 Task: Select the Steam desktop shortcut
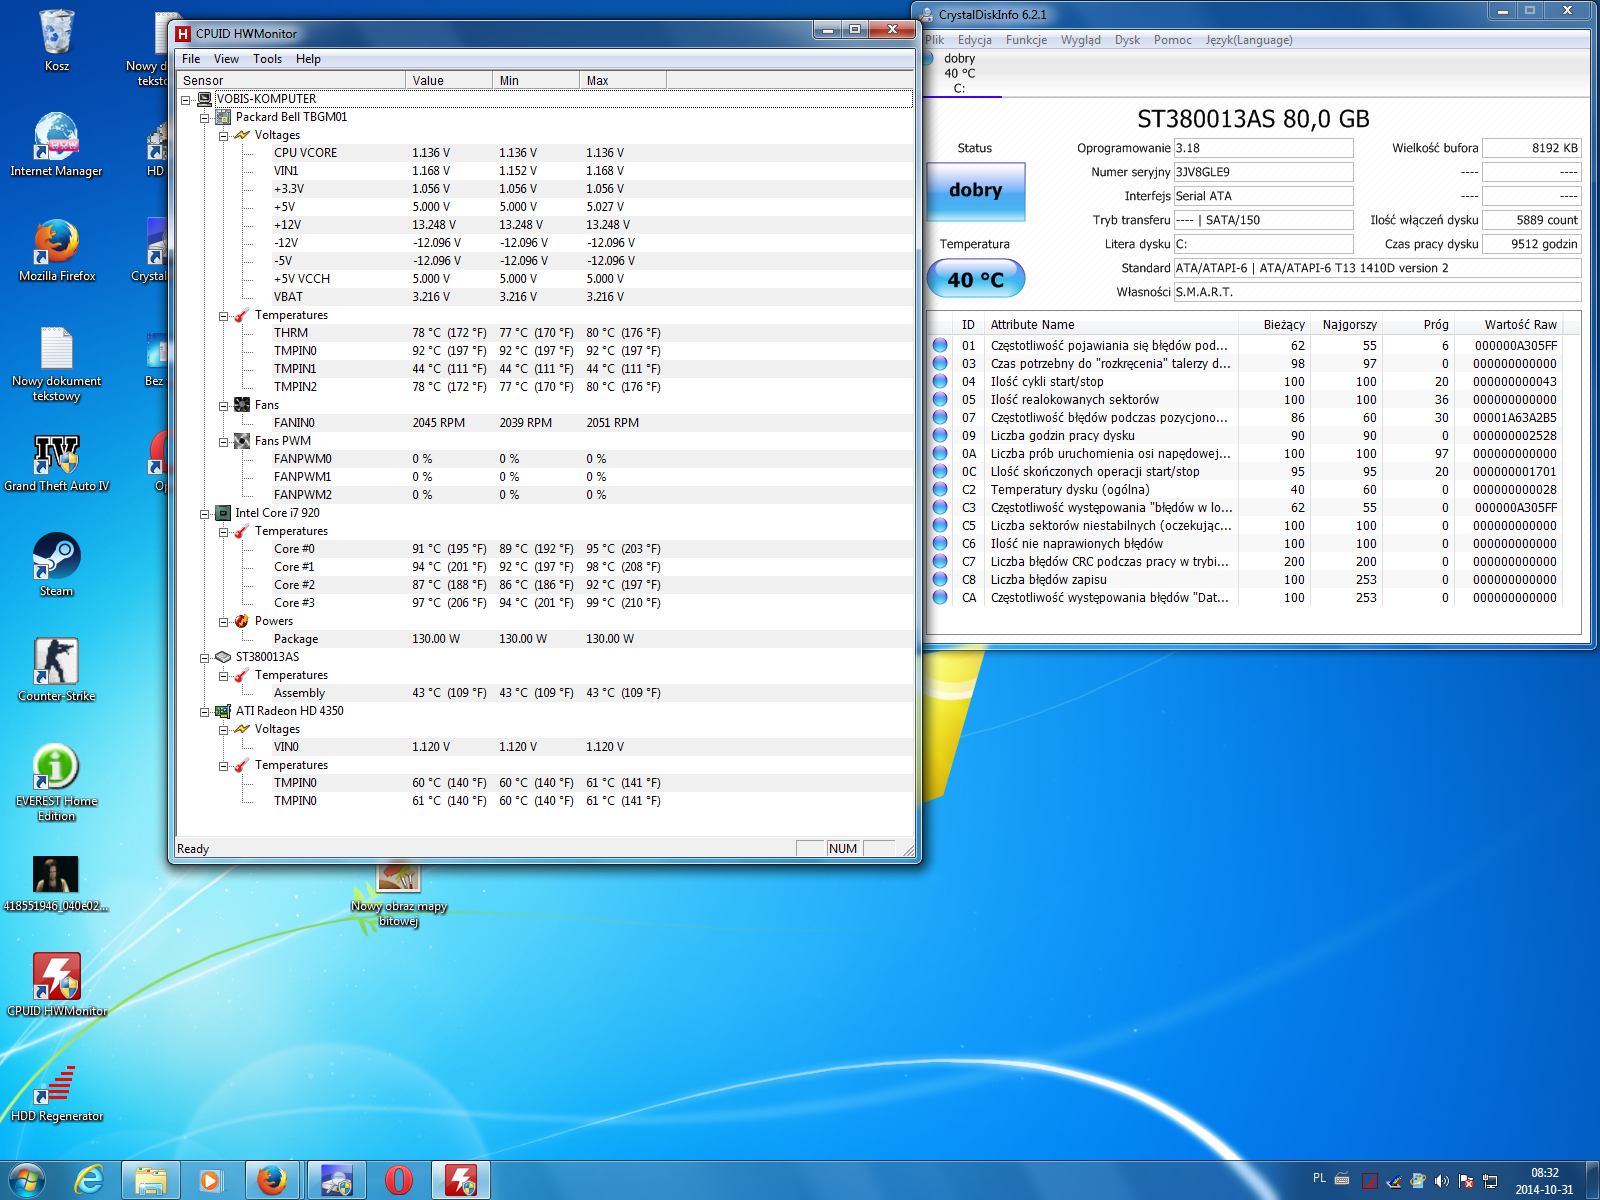click(57, 564)
